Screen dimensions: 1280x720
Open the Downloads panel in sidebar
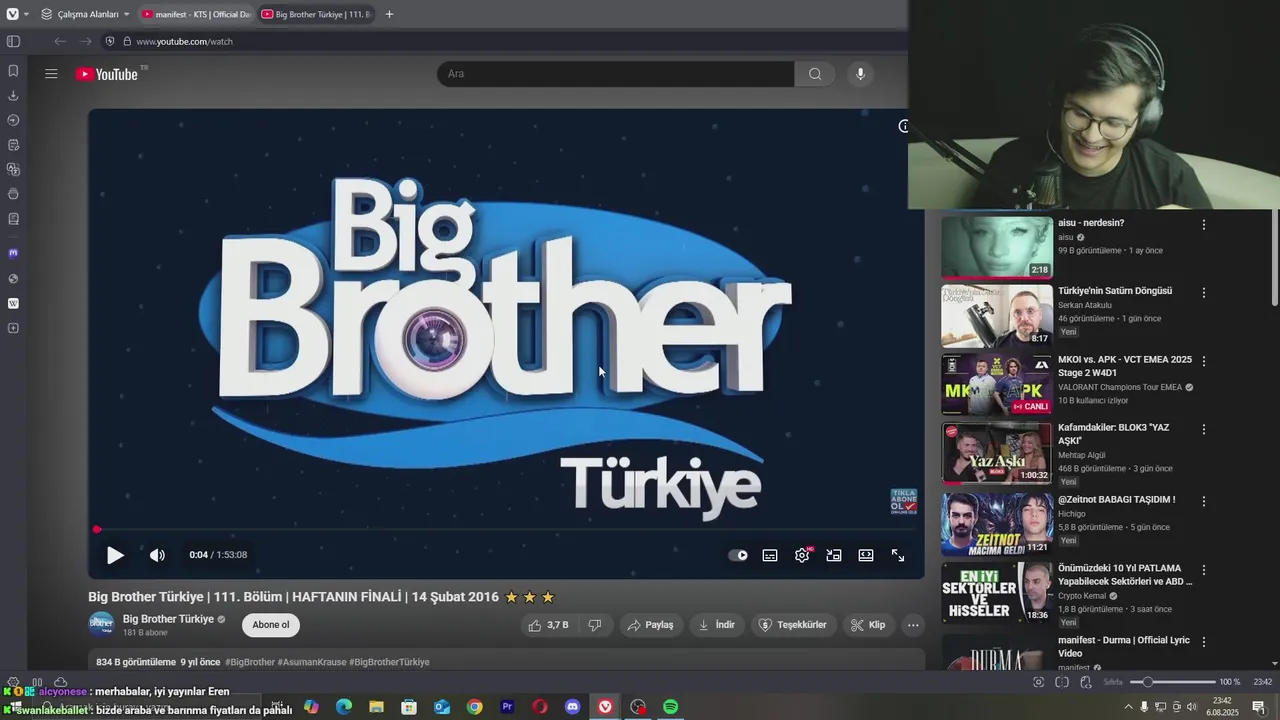click(13, 96)
